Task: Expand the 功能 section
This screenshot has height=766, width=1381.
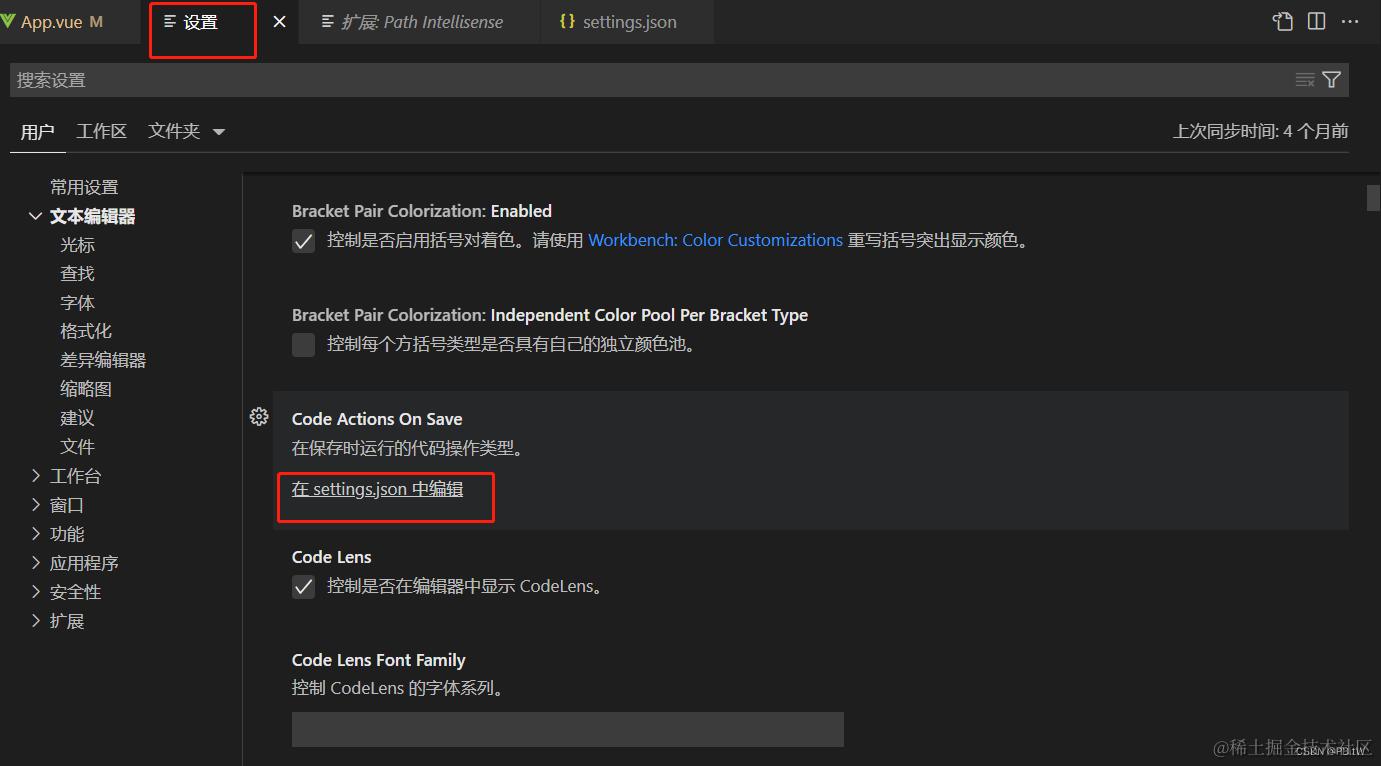Action: (36, 534)
